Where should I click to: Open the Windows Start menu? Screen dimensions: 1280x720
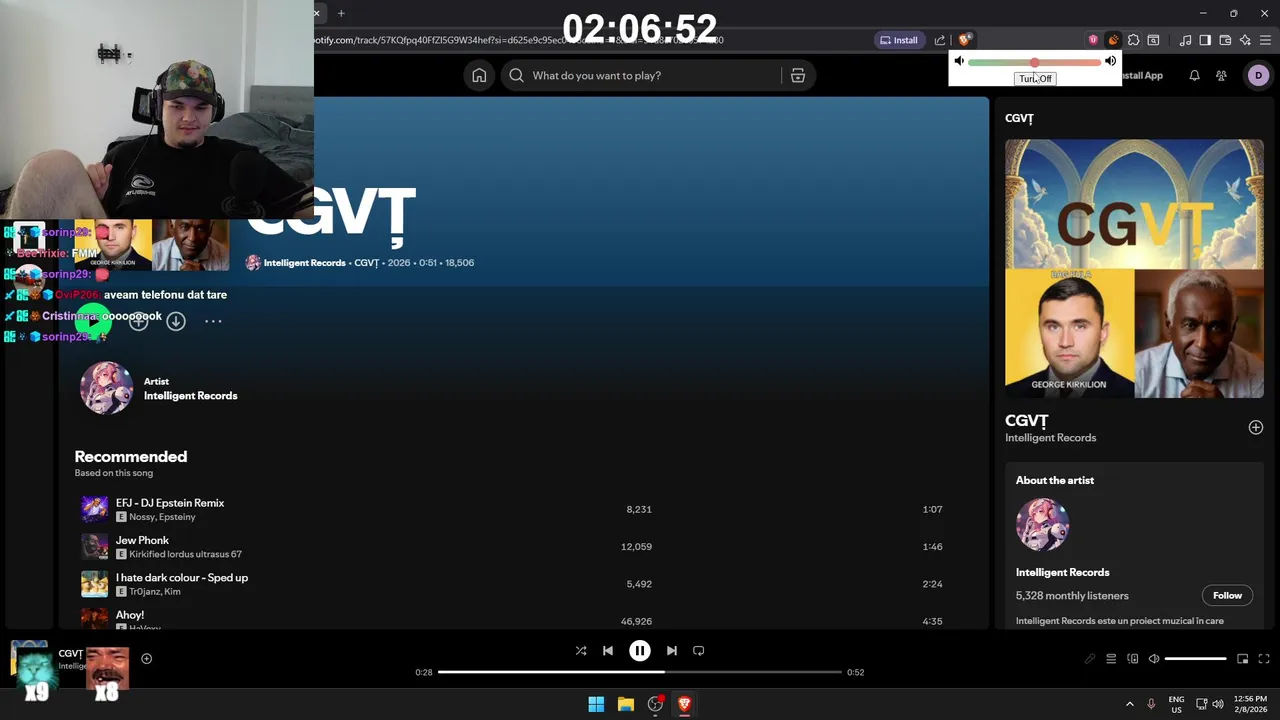pos(596,704)
